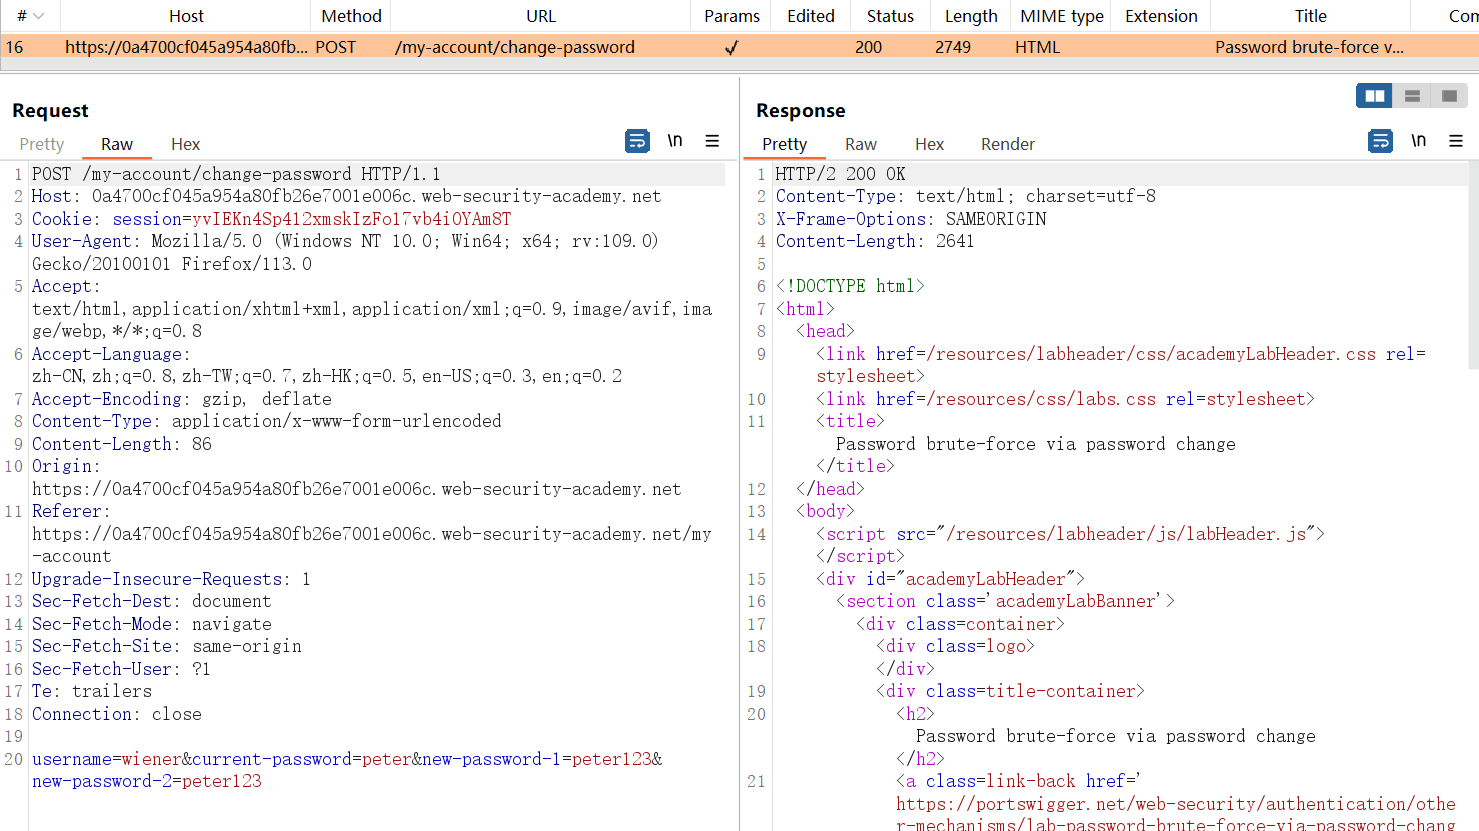Toggle word wrap in Request panel

click(x=637, y=141)
